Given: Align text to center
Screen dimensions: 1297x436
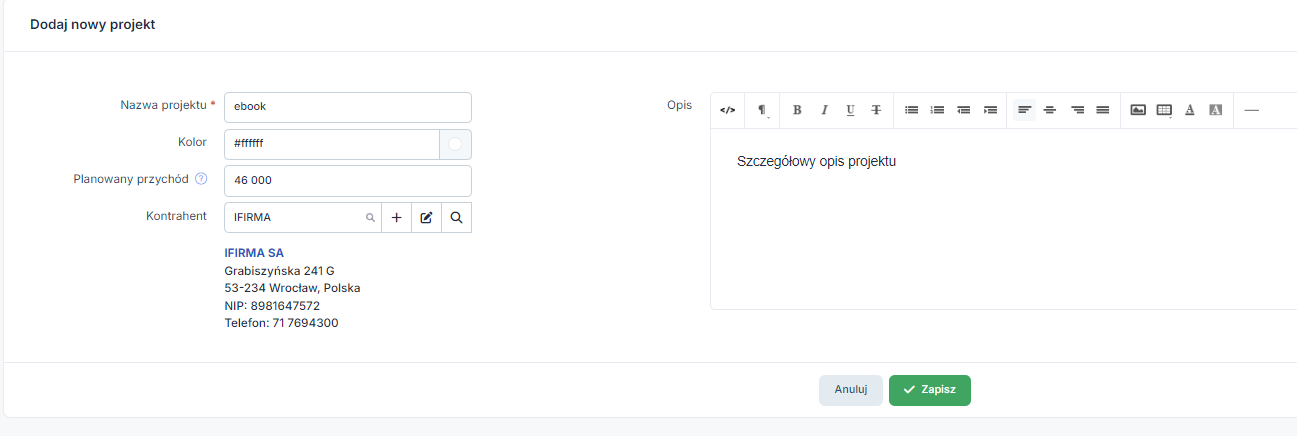Looking at the screenshot, I should tap(1050, 110).
